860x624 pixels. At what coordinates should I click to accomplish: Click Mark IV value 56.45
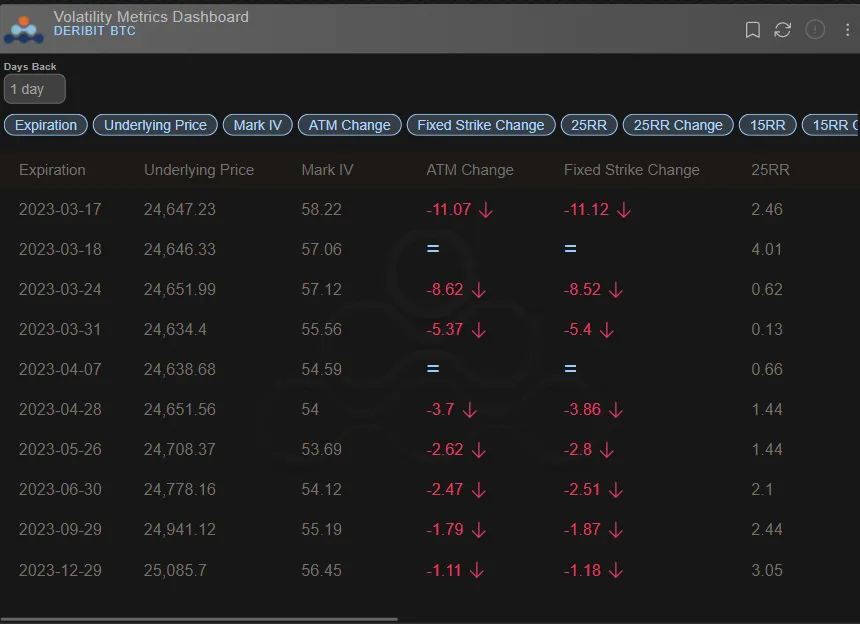click(321, 570)
